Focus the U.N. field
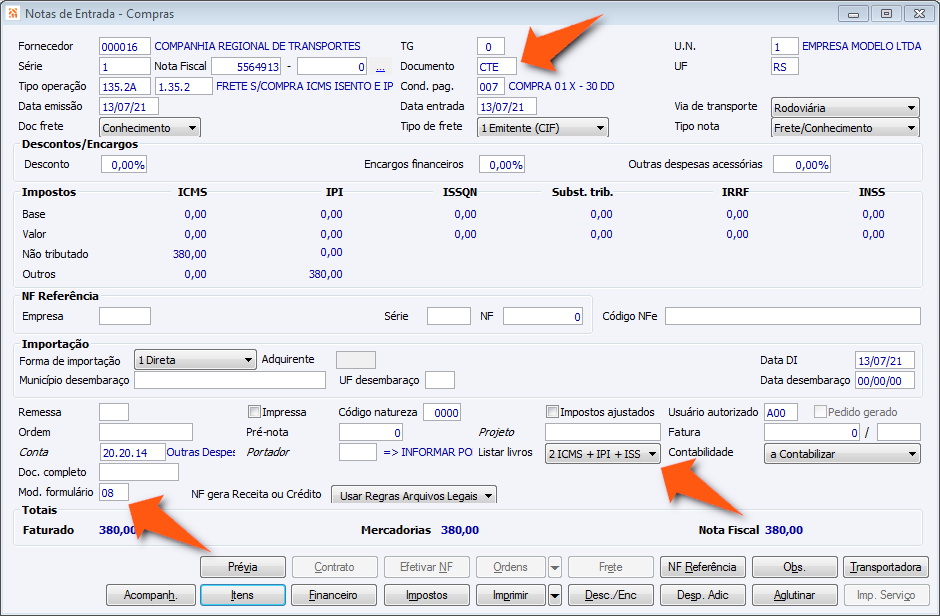 785,47
